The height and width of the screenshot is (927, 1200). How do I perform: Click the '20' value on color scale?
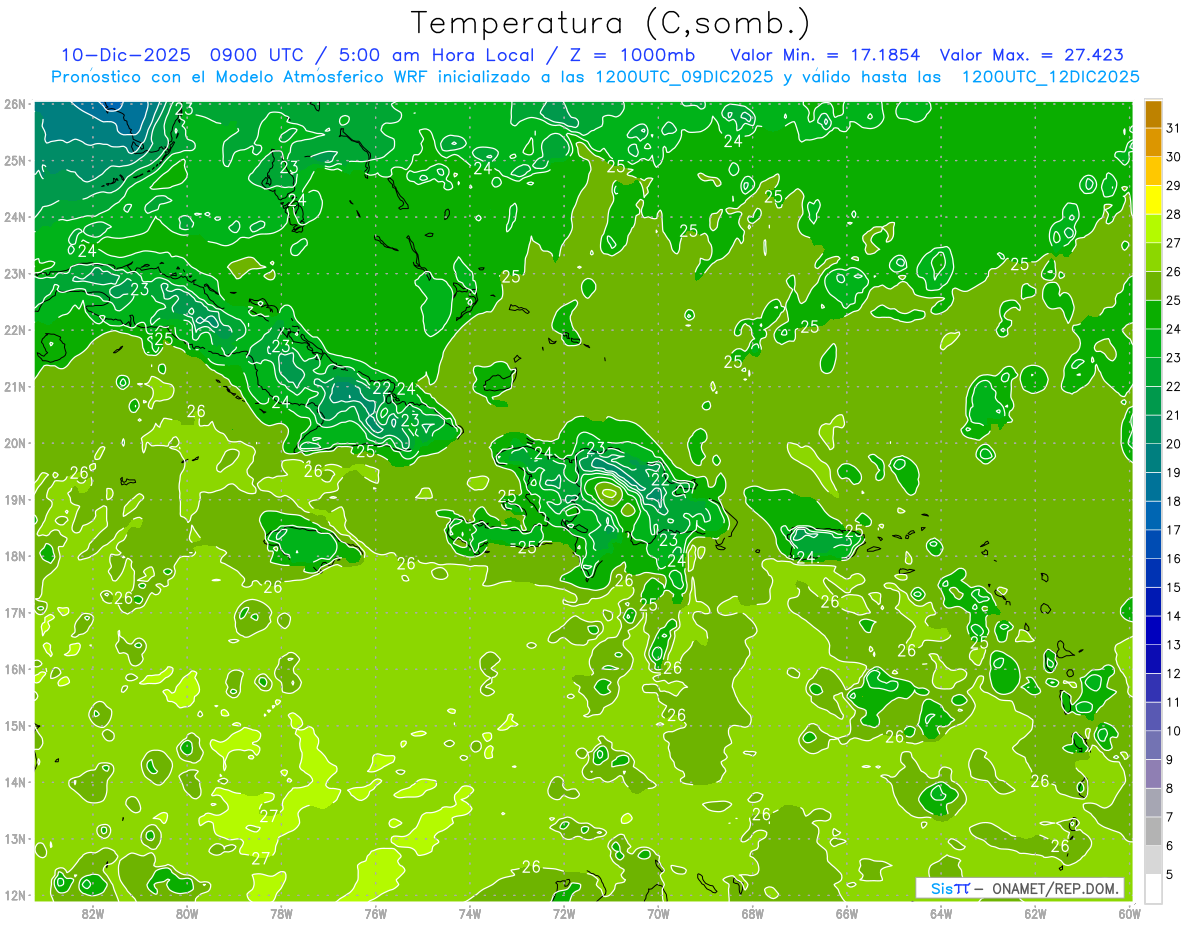(1174, 444)
